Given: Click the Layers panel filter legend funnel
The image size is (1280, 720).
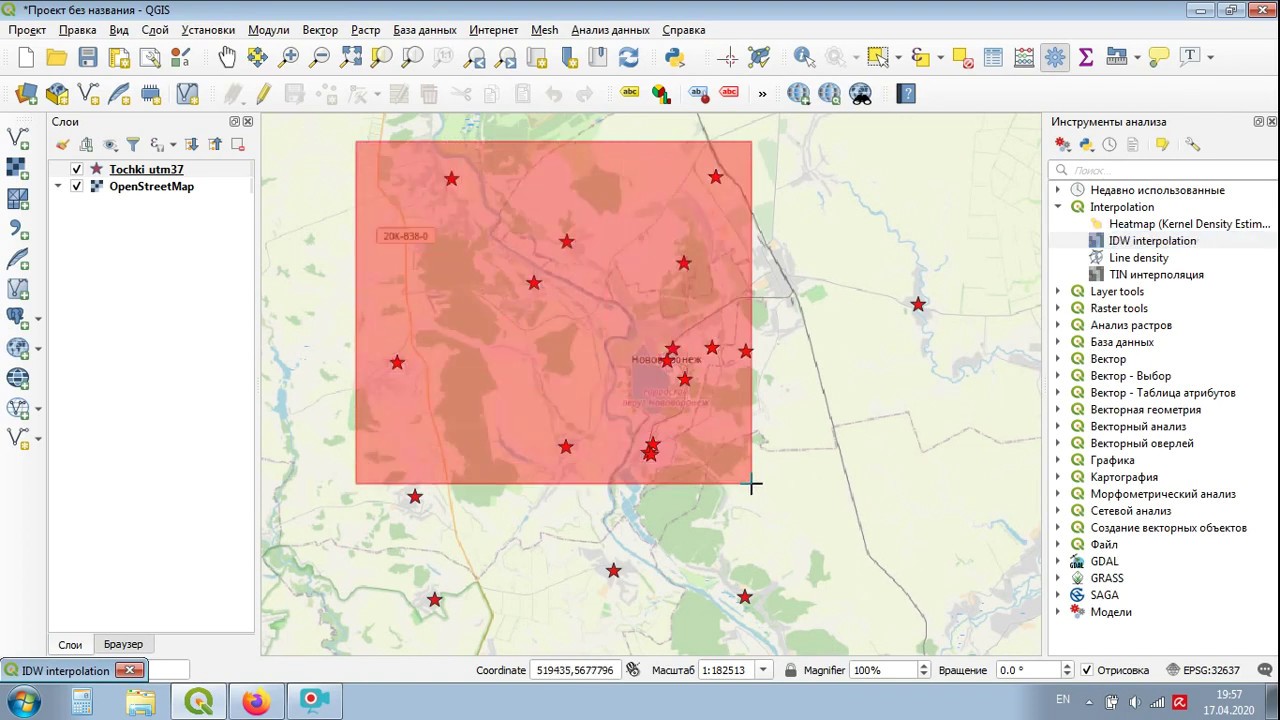Looking at the screenshot, I should pyautogui.click(x=133, y=145).
